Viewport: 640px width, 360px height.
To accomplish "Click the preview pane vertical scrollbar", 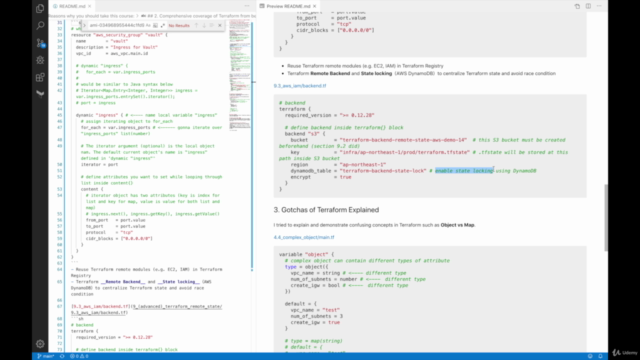I will click(606, 218).
